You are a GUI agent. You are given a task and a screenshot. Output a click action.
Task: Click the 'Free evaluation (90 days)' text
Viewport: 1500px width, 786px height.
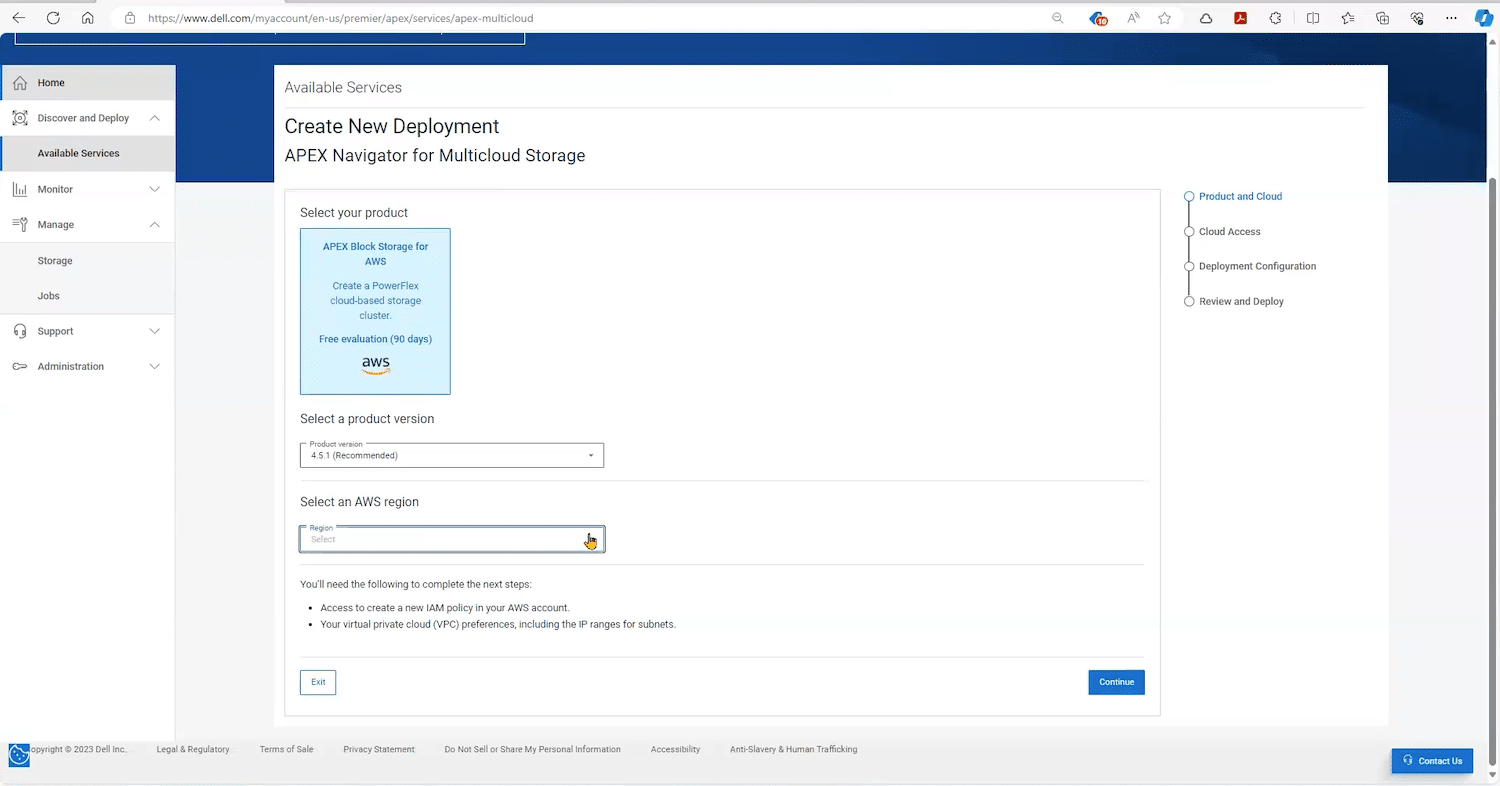tap(375, 339)
